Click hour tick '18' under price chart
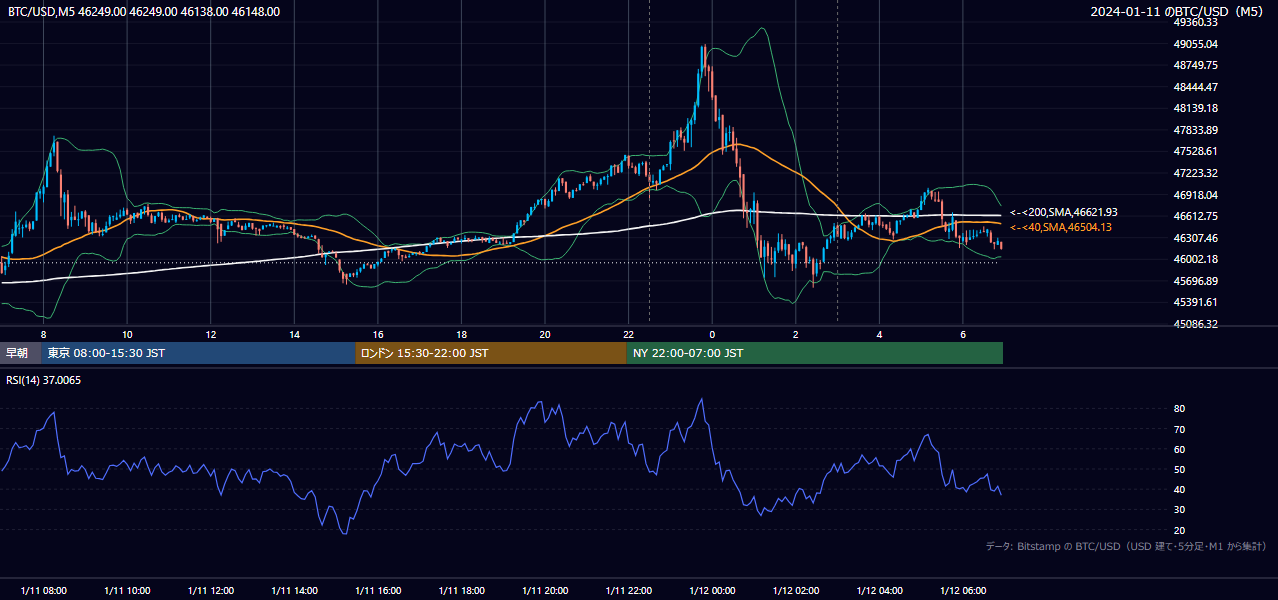Viewport: 1278px width, 600px height. (x=461, y=334)
